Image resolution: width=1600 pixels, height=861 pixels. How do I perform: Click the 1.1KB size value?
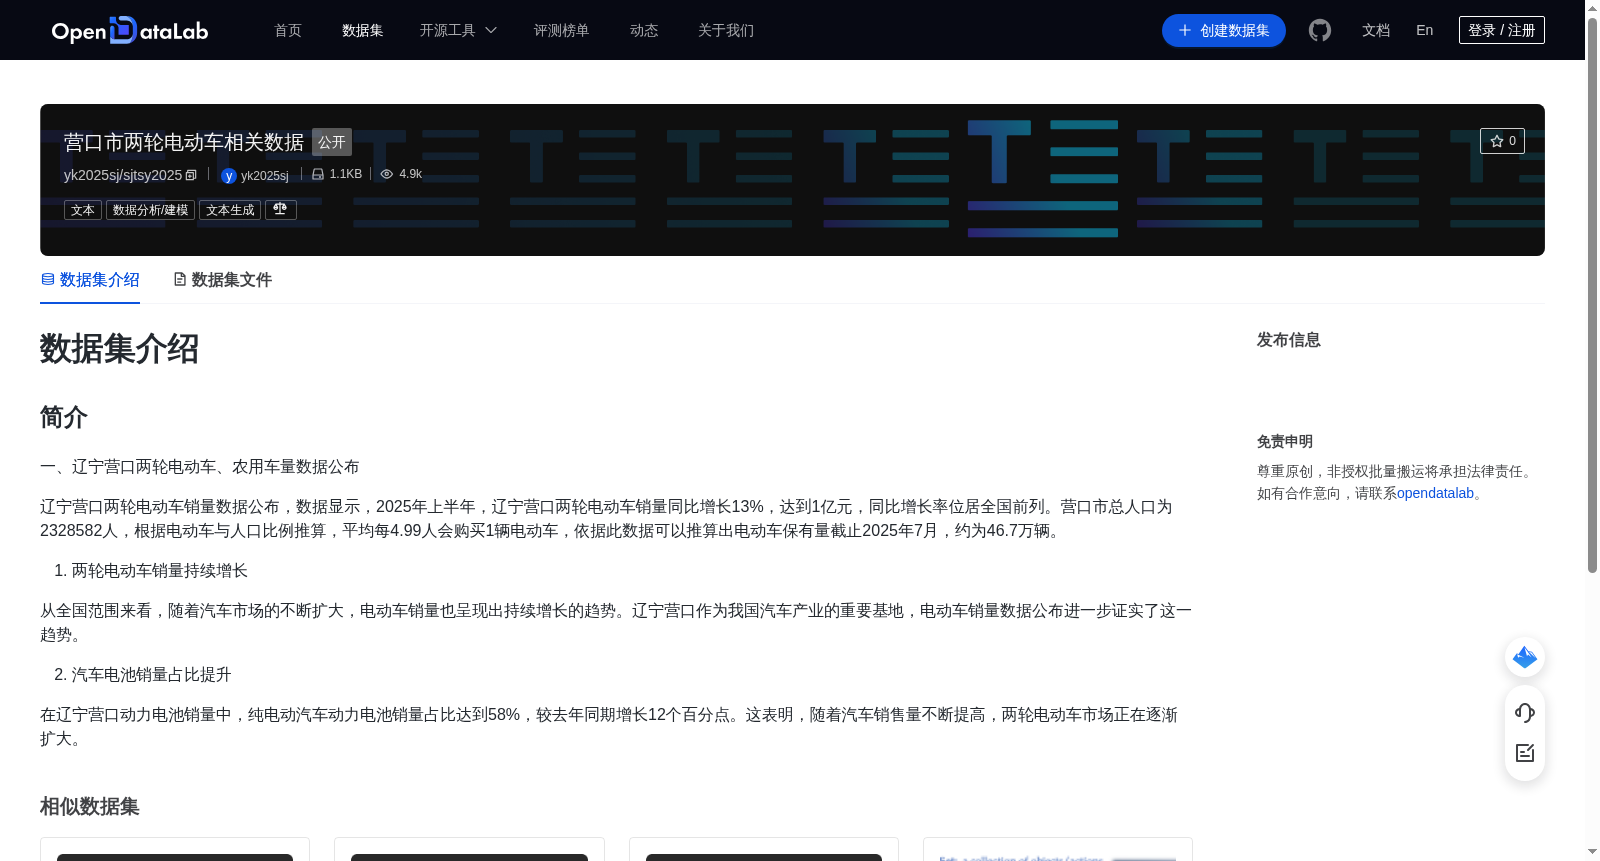coord(346,174)
